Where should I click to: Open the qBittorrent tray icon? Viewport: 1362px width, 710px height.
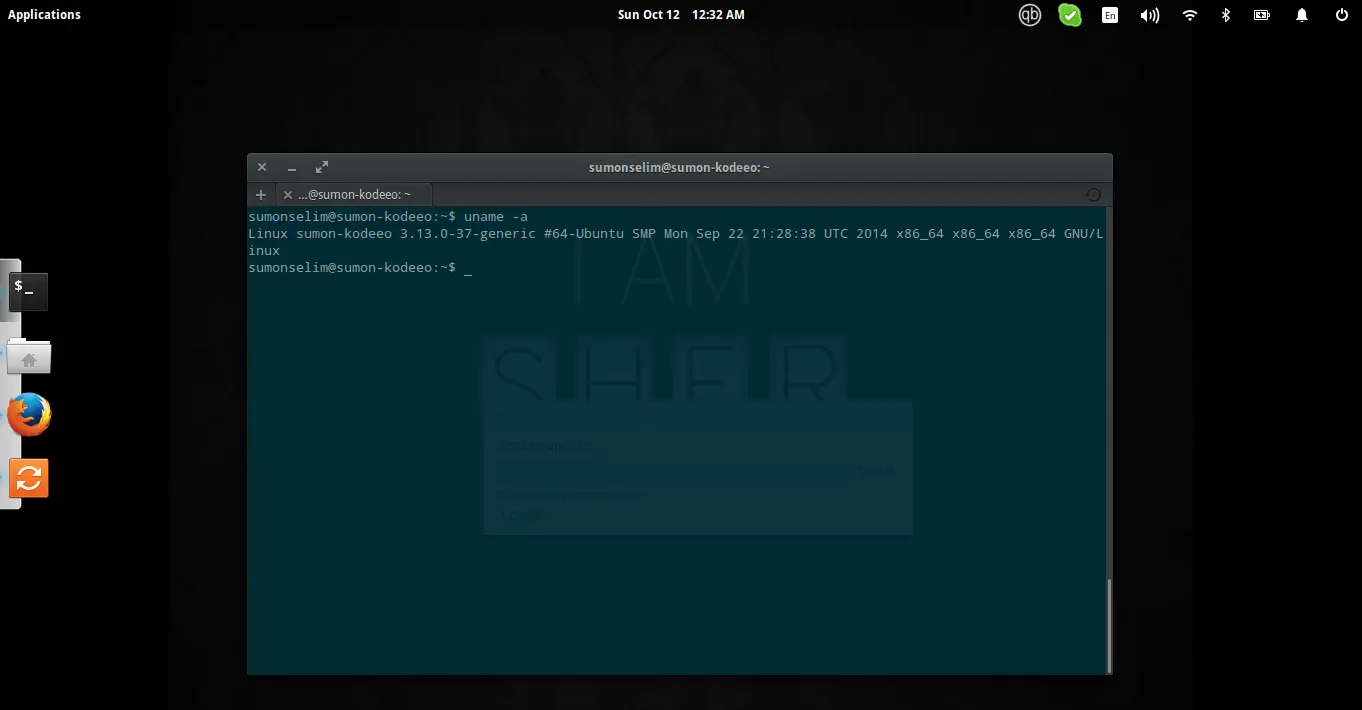click(x=1030, y=15)
